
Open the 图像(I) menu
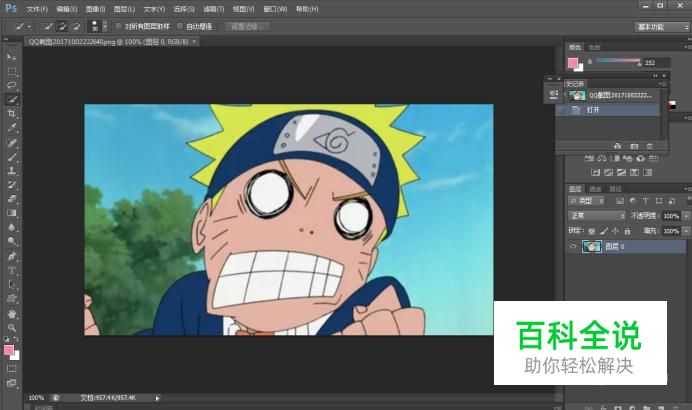click(x=95, y=9)
